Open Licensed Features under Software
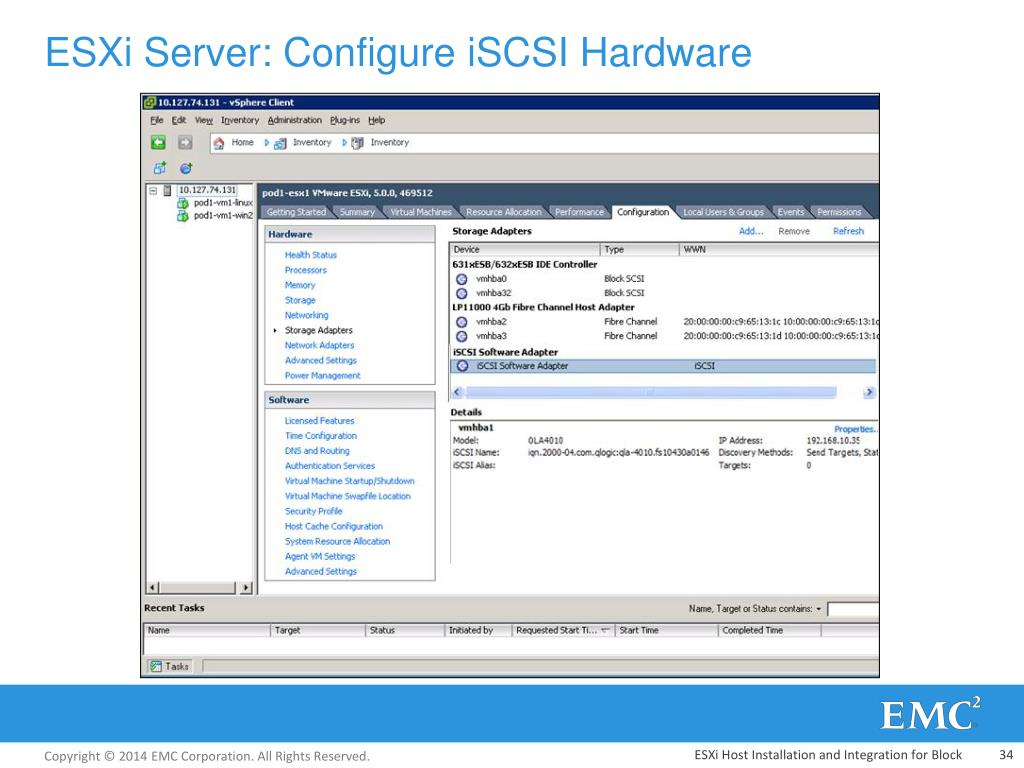Viewport: 1024px width, 768px height. [x=319, y=421]
